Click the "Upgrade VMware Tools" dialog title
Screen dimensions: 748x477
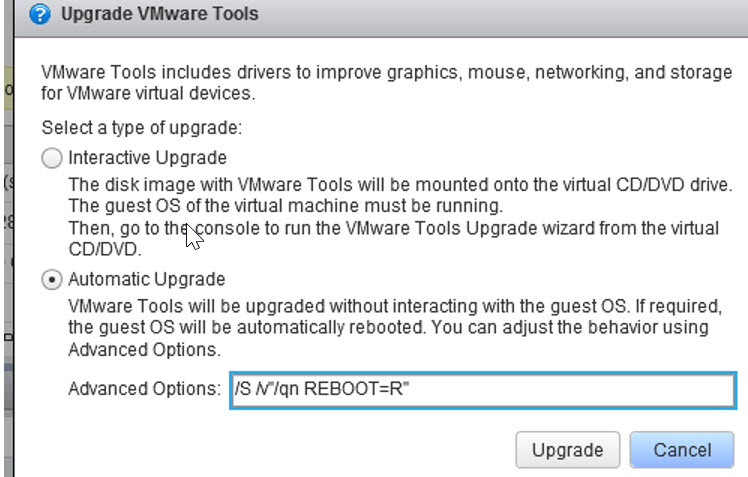[x=160, y=14]
